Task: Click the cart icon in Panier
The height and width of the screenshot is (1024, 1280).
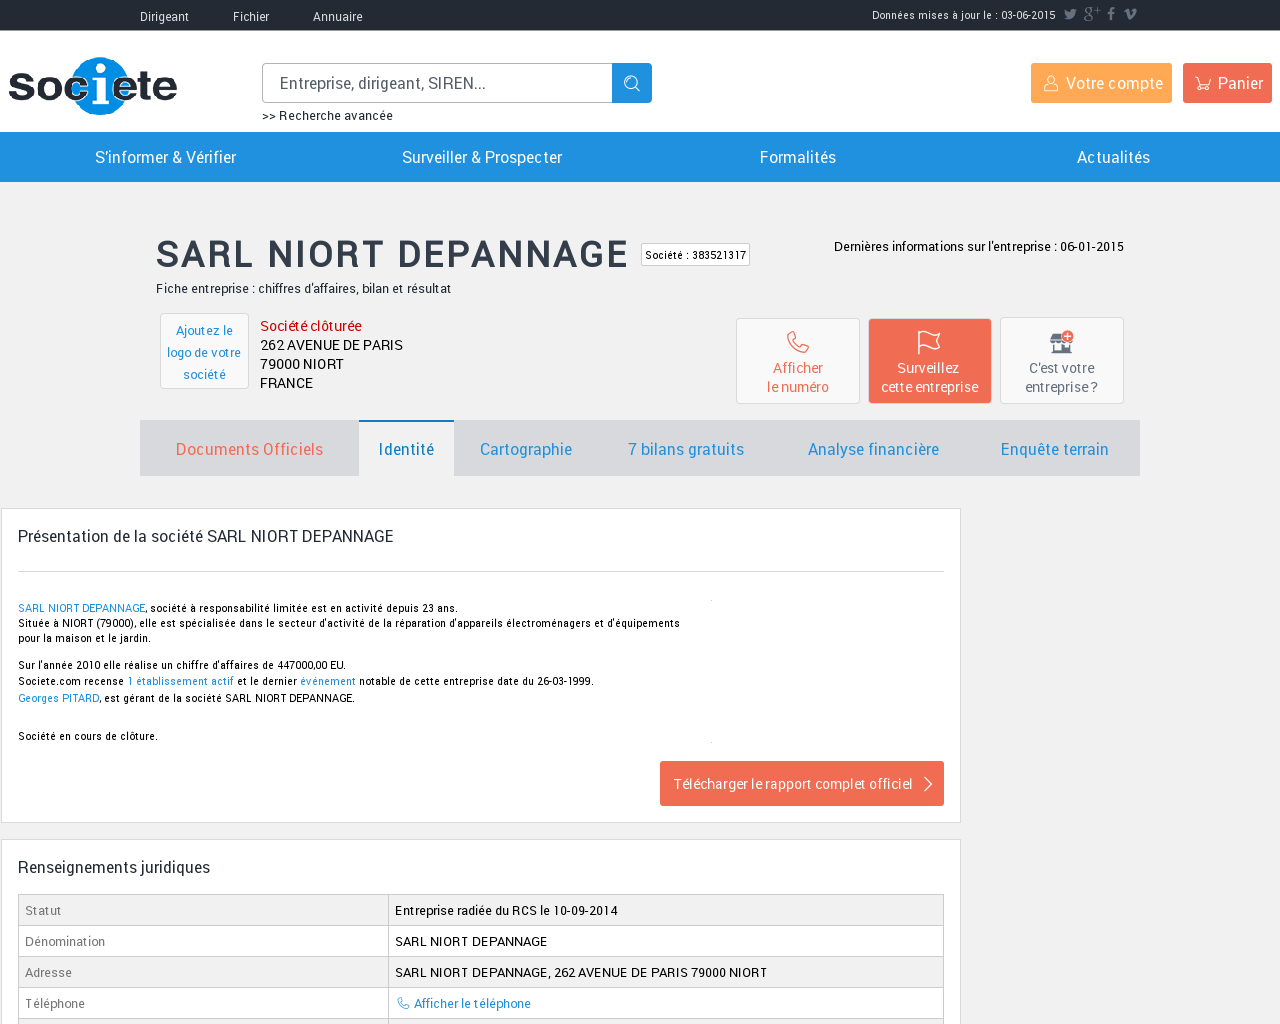Action: pos(1203,84)
